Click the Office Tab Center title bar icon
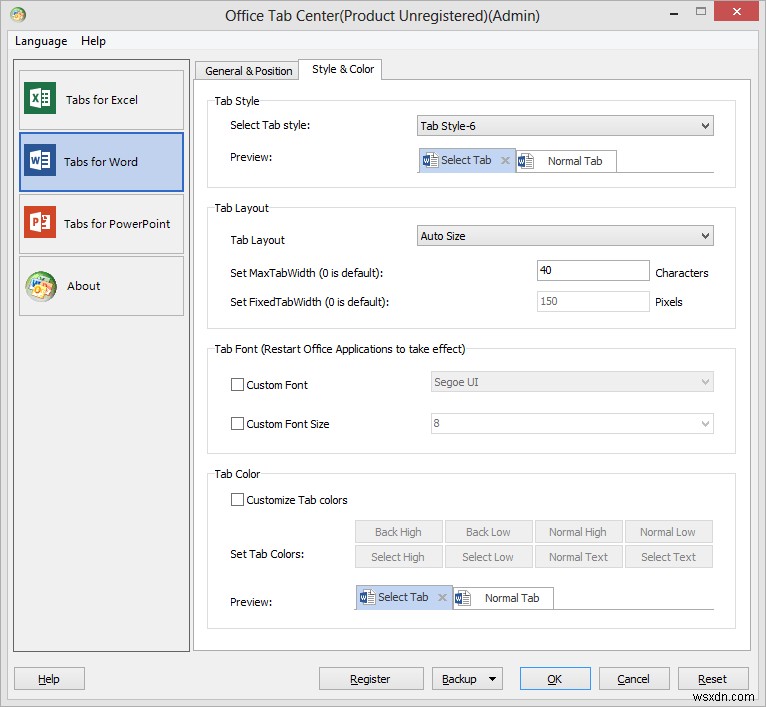766x707 pixels. (x=16, y=14)
